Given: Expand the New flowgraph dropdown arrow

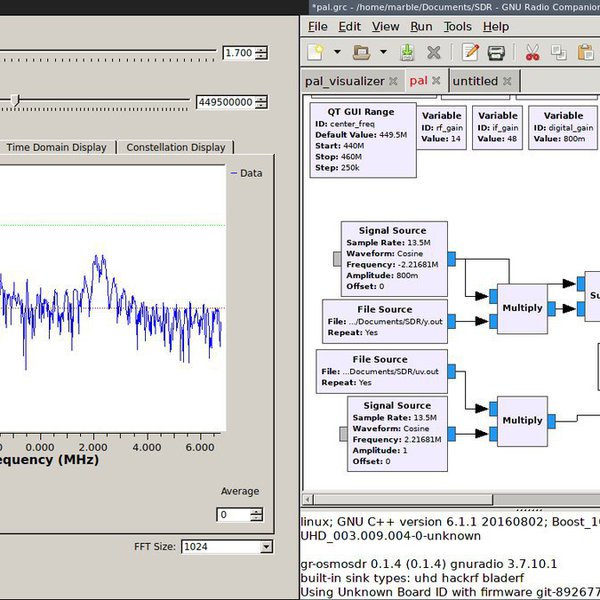Looking at the screenshot, I should coord(337,52).
